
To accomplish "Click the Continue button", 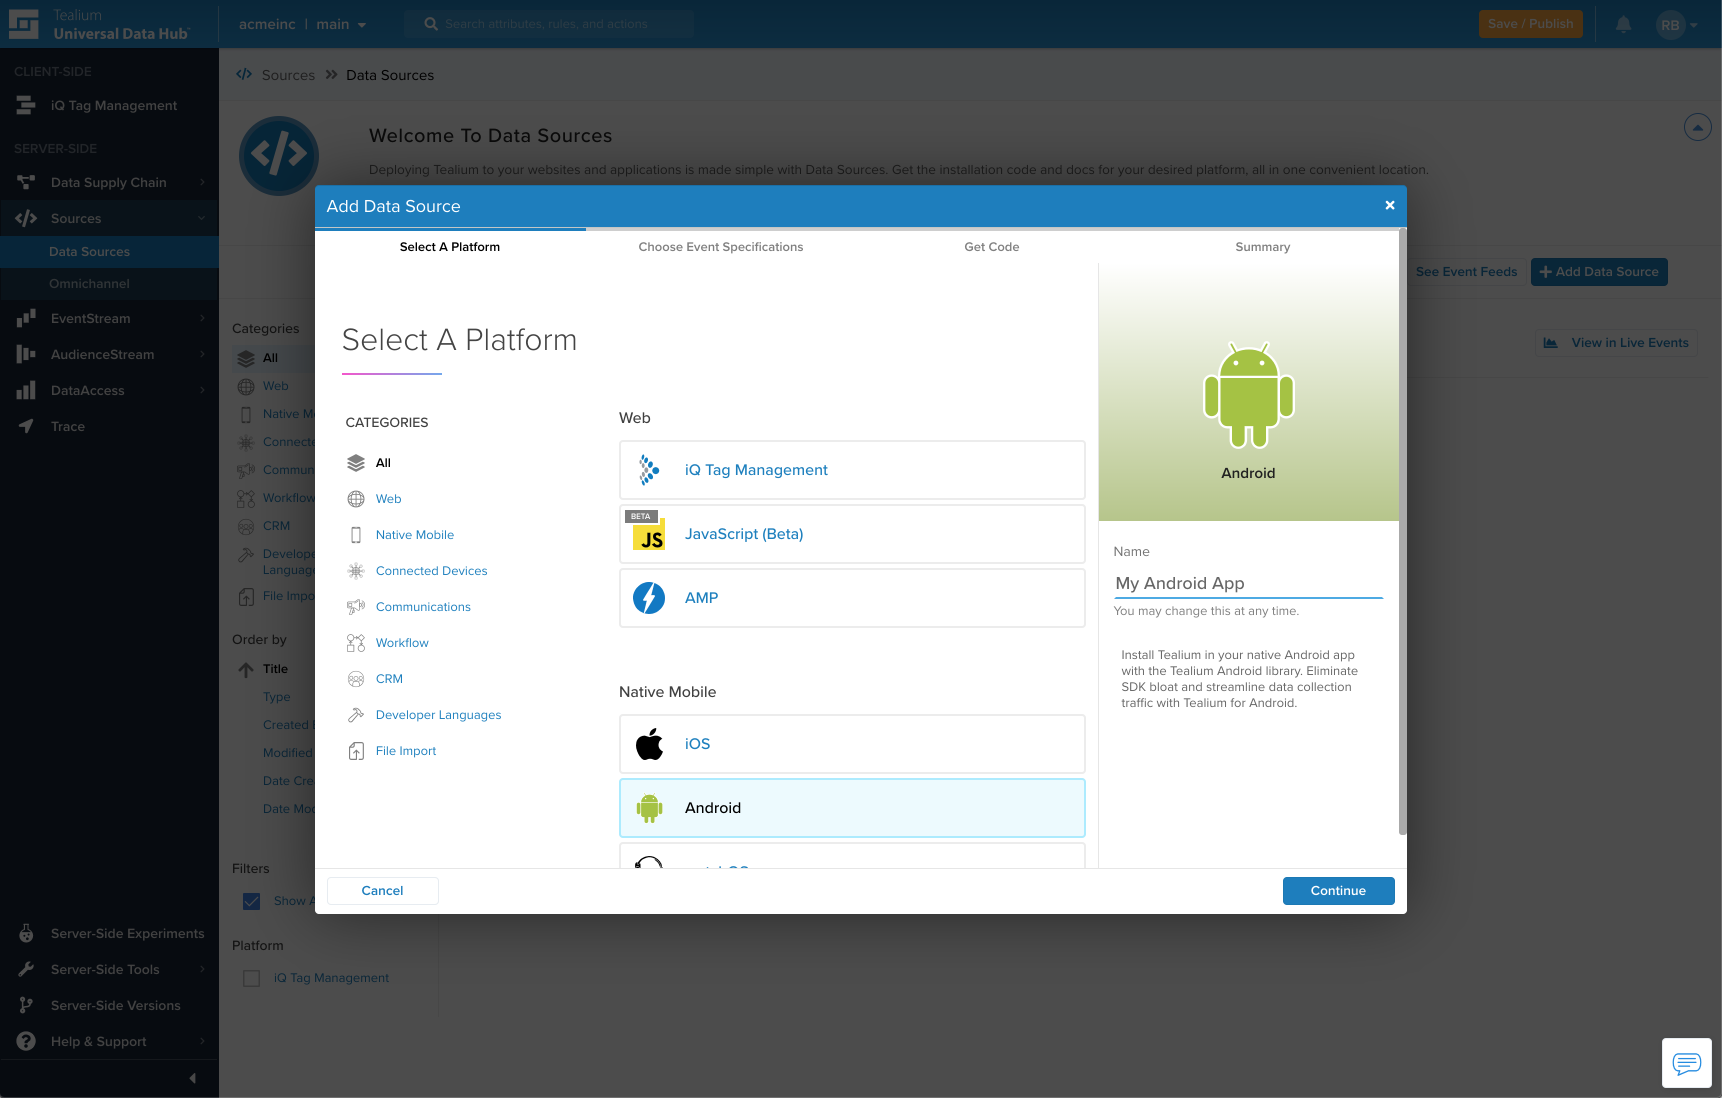I will (1338, 891).
